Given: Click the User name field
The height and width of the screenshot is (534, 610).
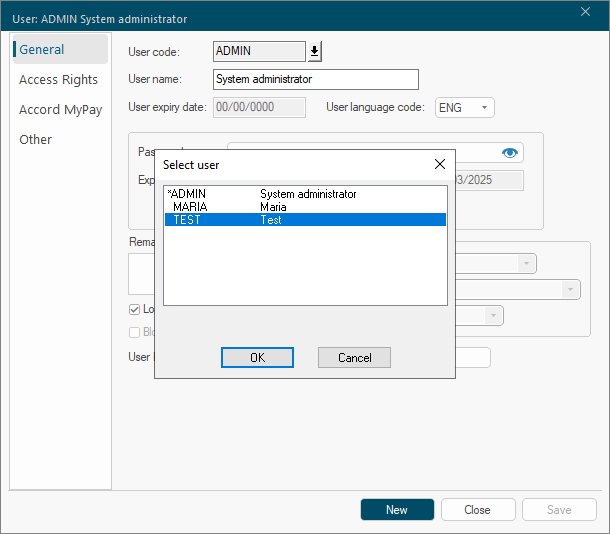Looking at the screenshot, I should tap(316, 79).
